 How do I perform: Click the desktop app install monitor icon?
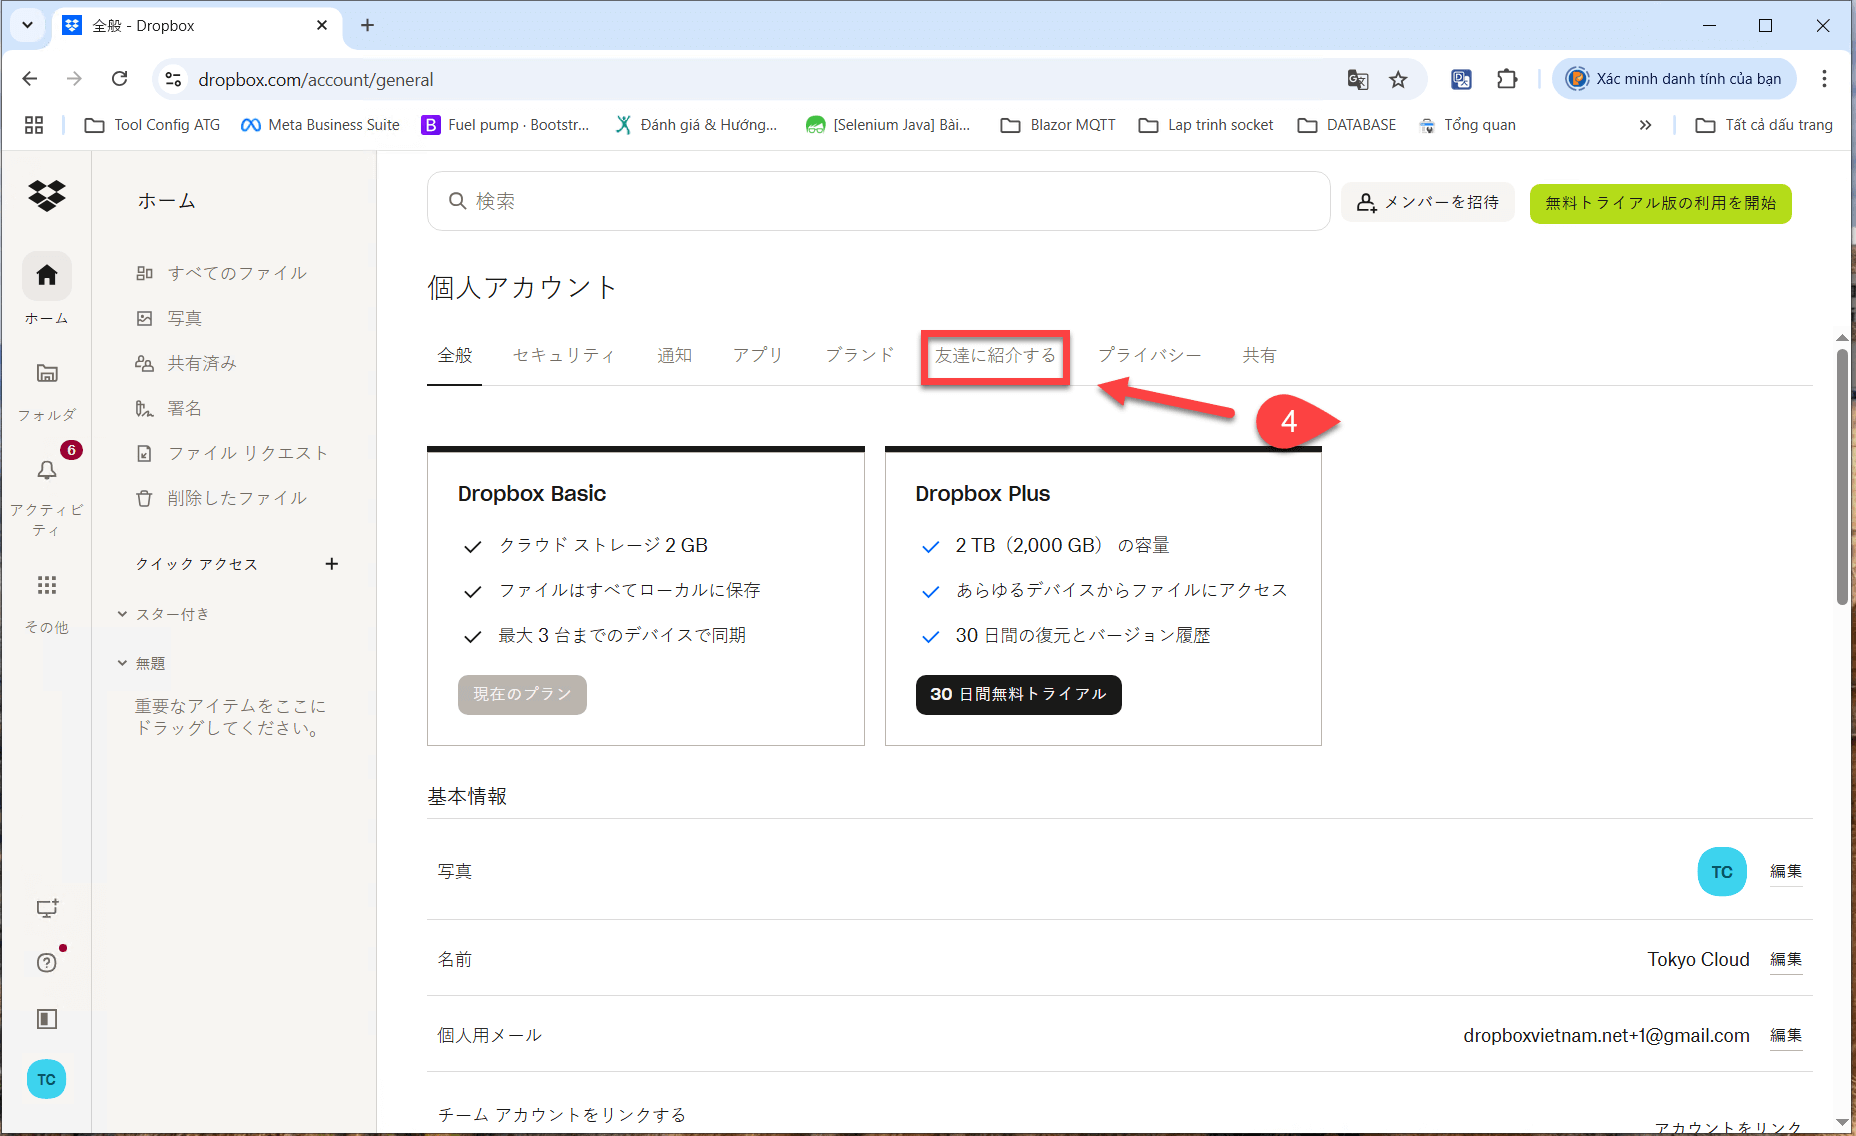pyautogui.click(x=46, y=908)
